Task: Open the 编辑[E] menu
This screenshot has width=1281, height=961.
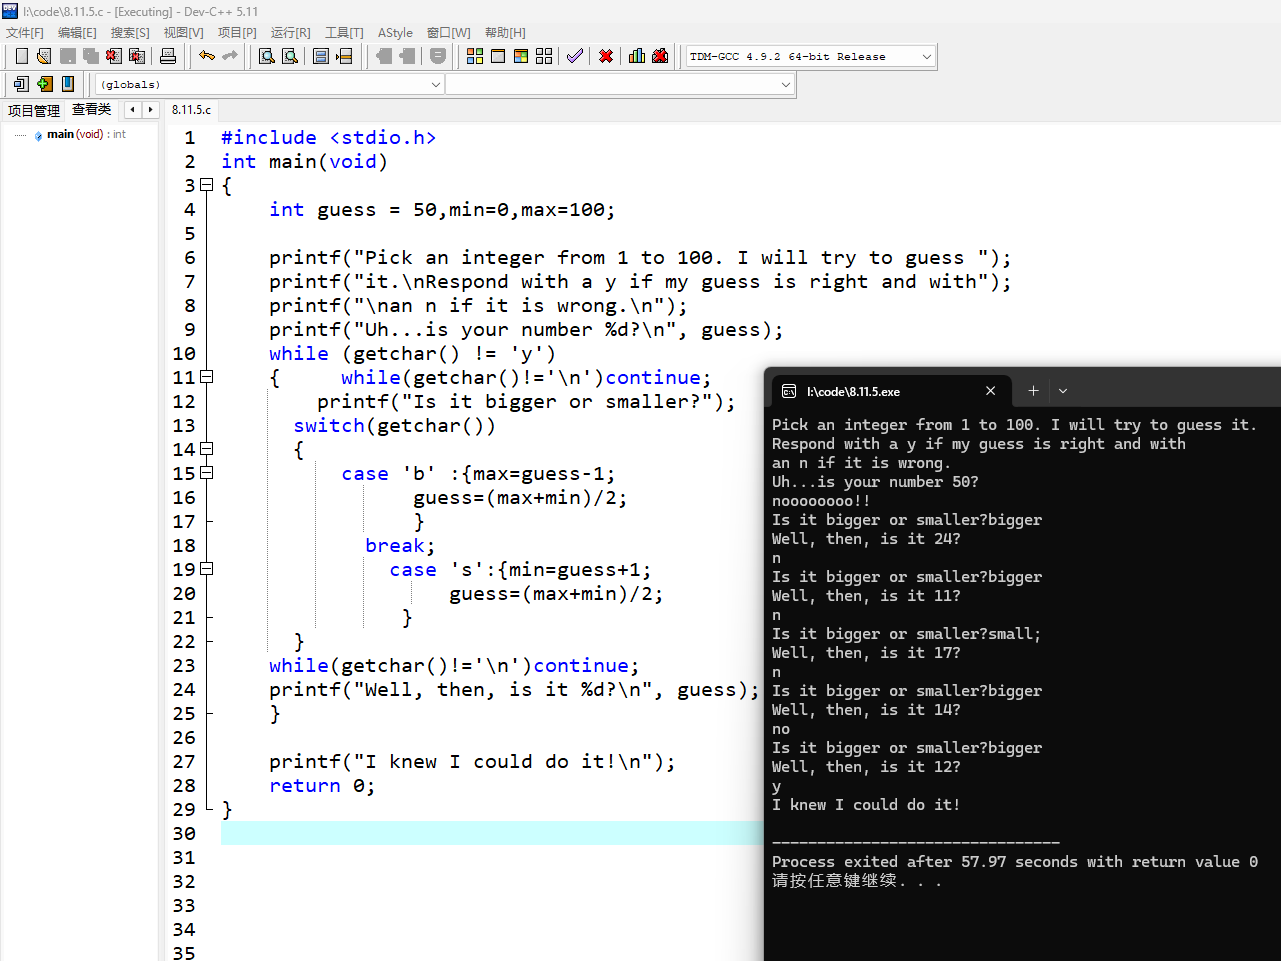Action: pos(77,33)
